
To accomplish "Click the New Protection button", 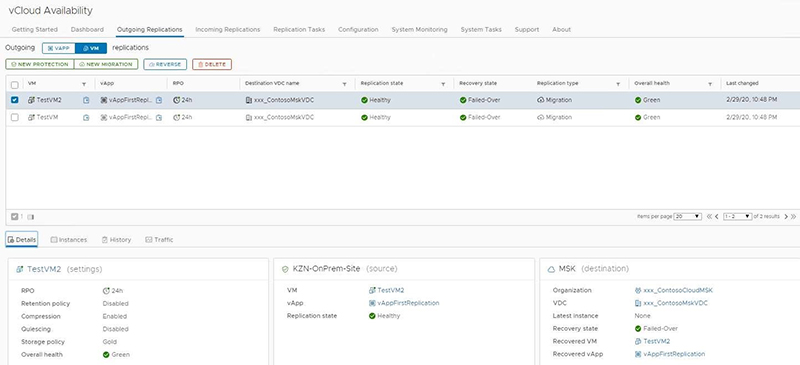I will click(x=39, y=64).
